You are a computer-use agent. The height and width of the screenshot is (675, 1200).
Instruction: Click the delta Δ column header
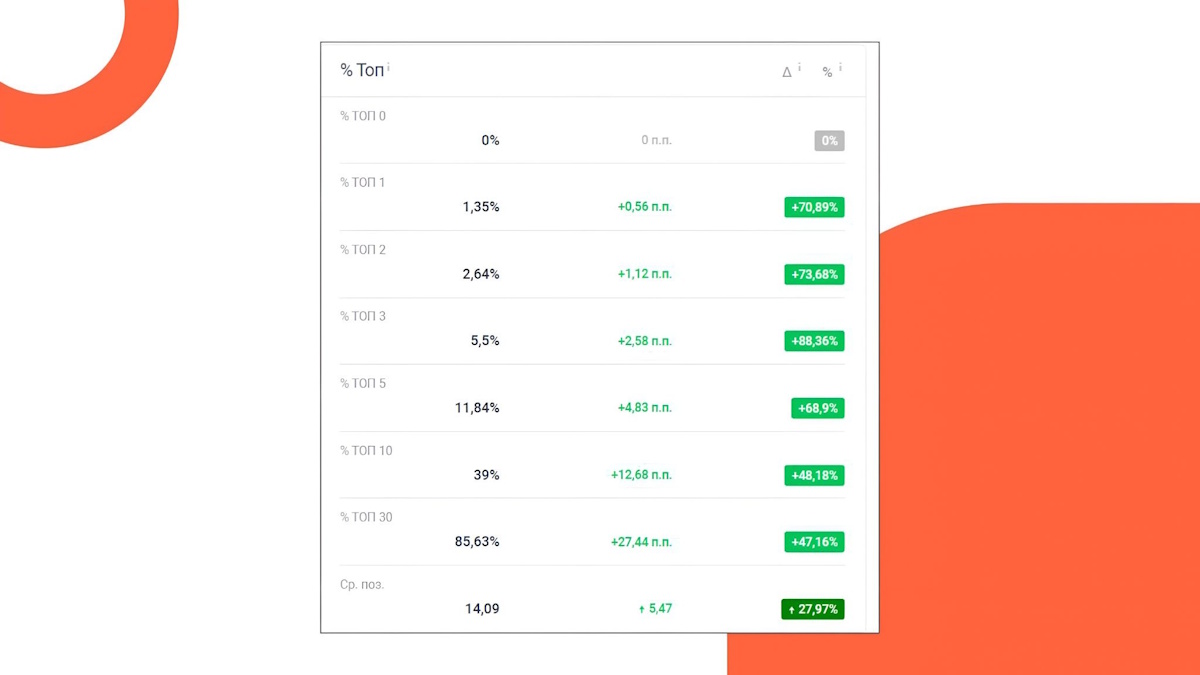click(787, 72)
